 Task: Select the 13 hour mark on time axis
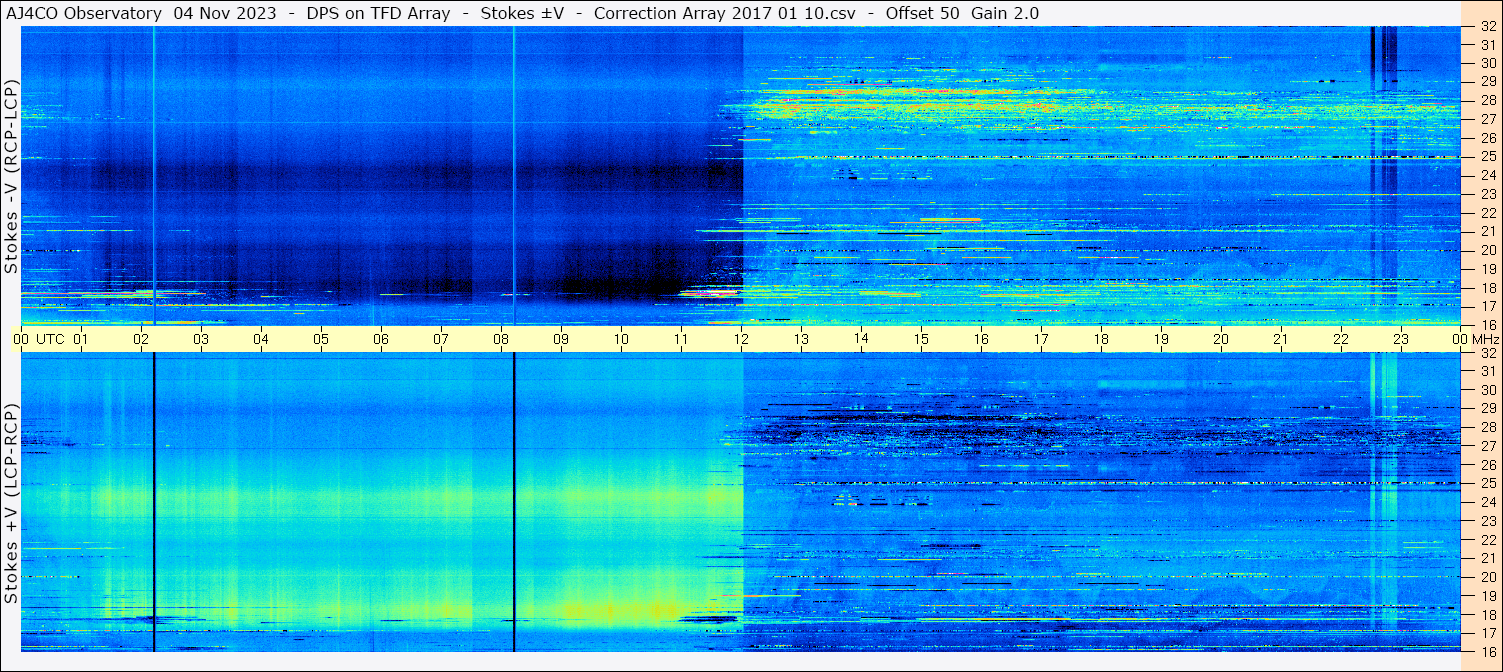coord(801,340)
